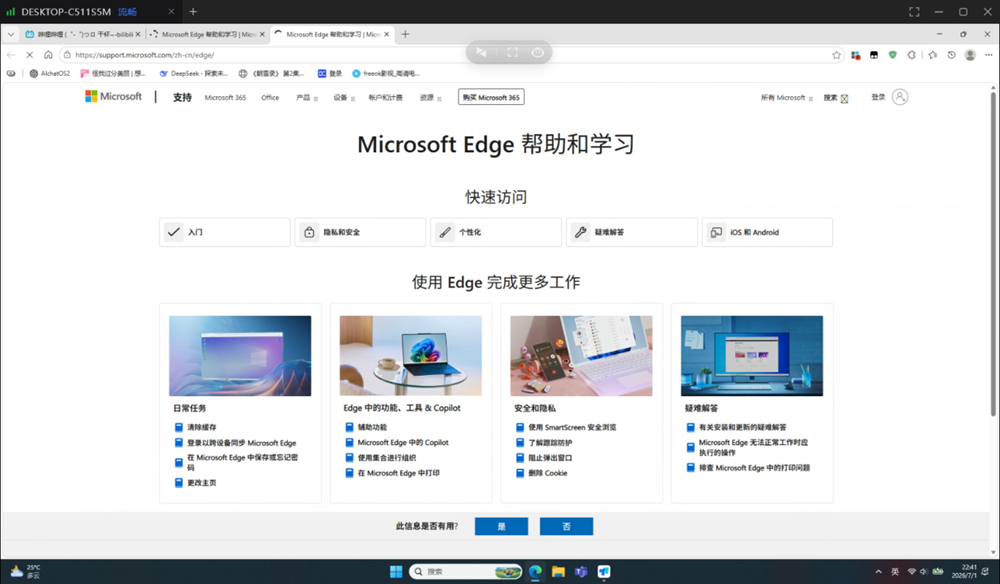The width and height of the screenshot is (1000, 584).
Task: Answer 是 to the feedback question
Action: pos(501,526)
